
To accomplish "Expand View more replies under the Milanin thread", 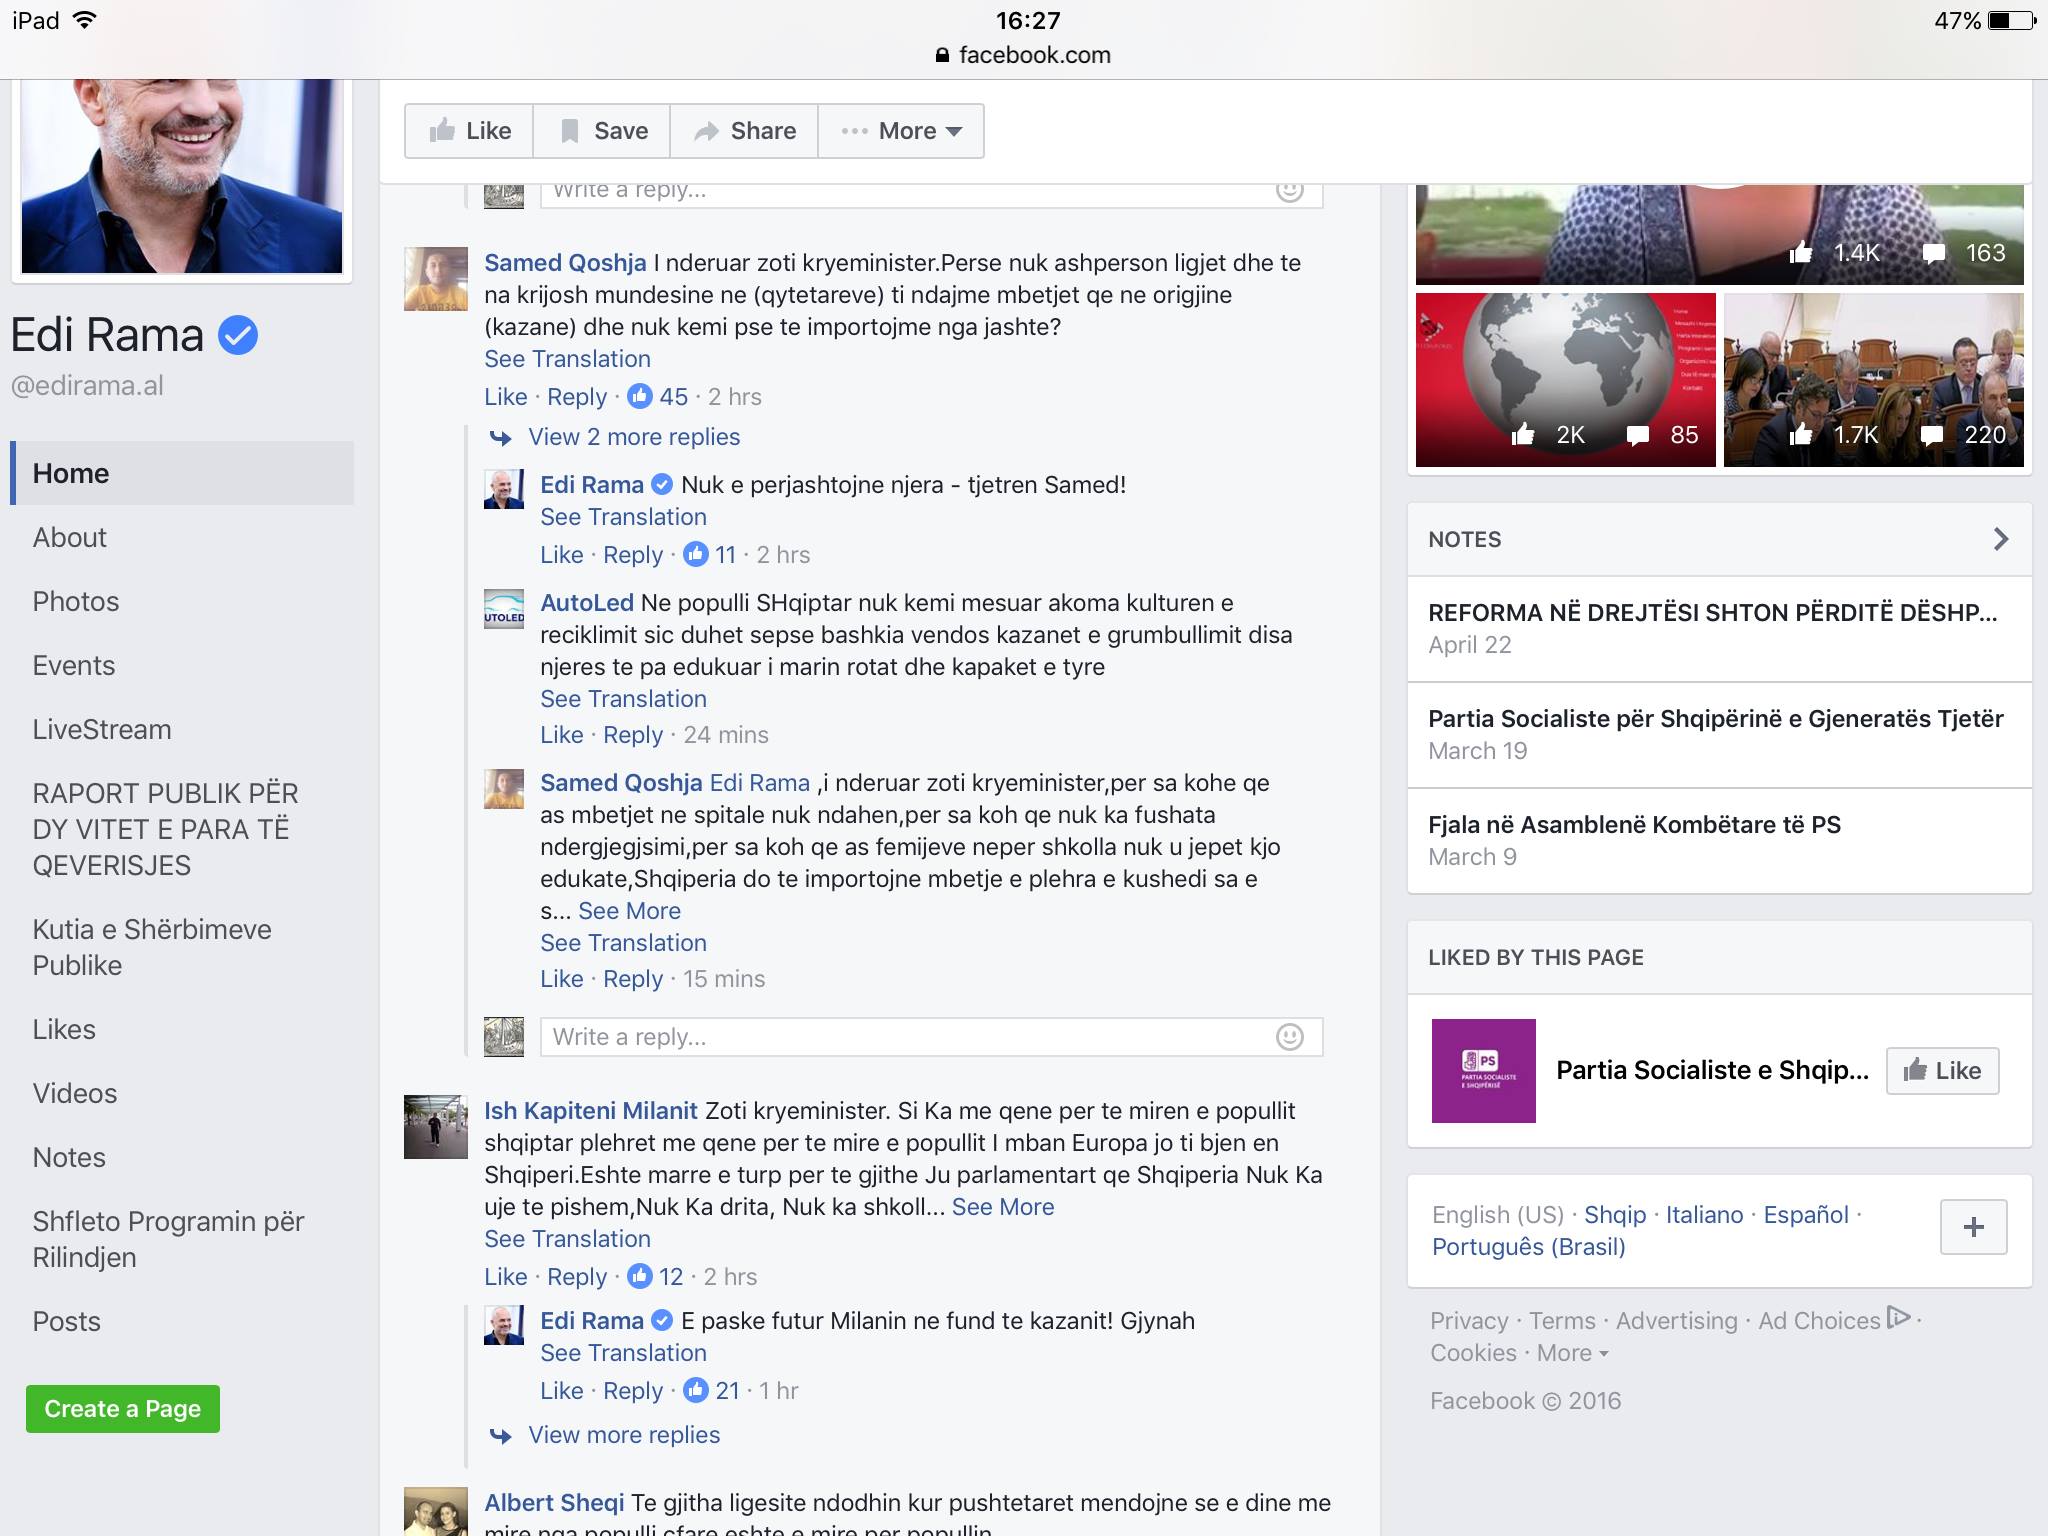I will click(x=624, y=1435).
